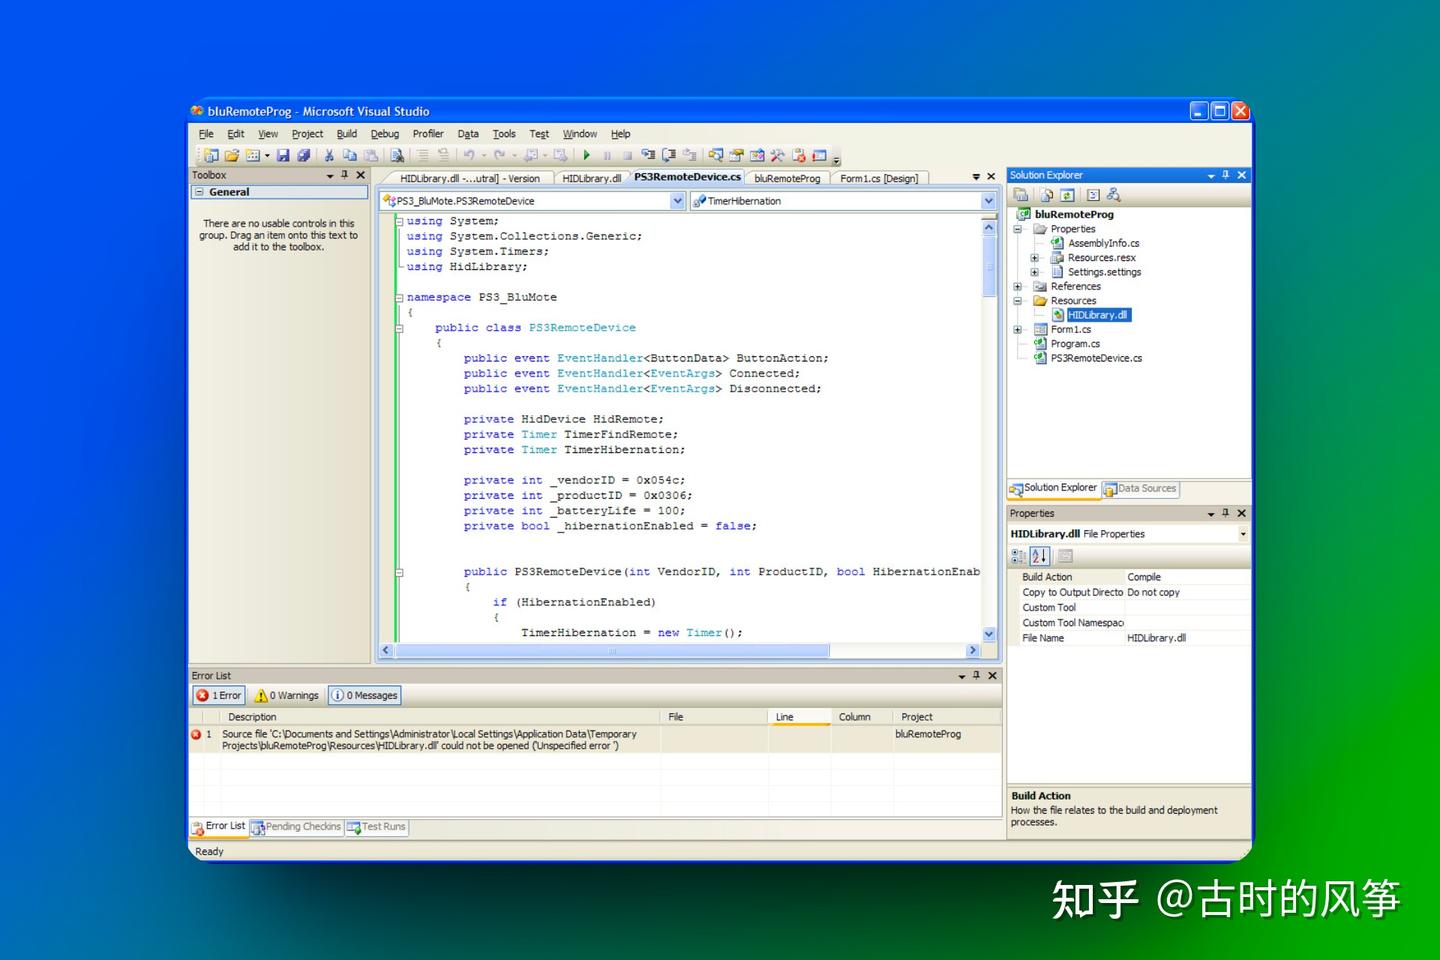Switch to the Test Runs tab
Screen dimensions: 1440x960
[376, 827]
